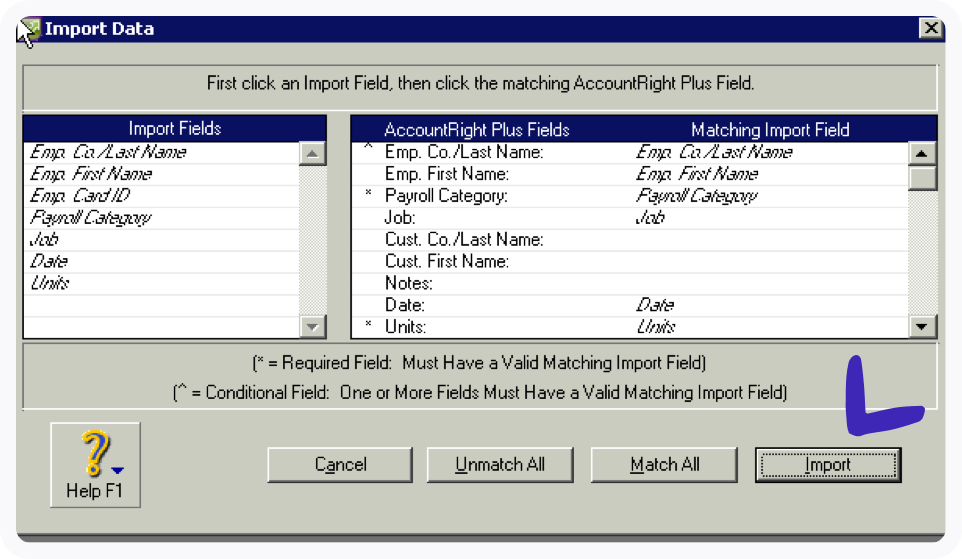This screenshot has height=559, width=962.
Task: Click scroll up arrow in Import Fields list
Action: click(x=312, y=153)
